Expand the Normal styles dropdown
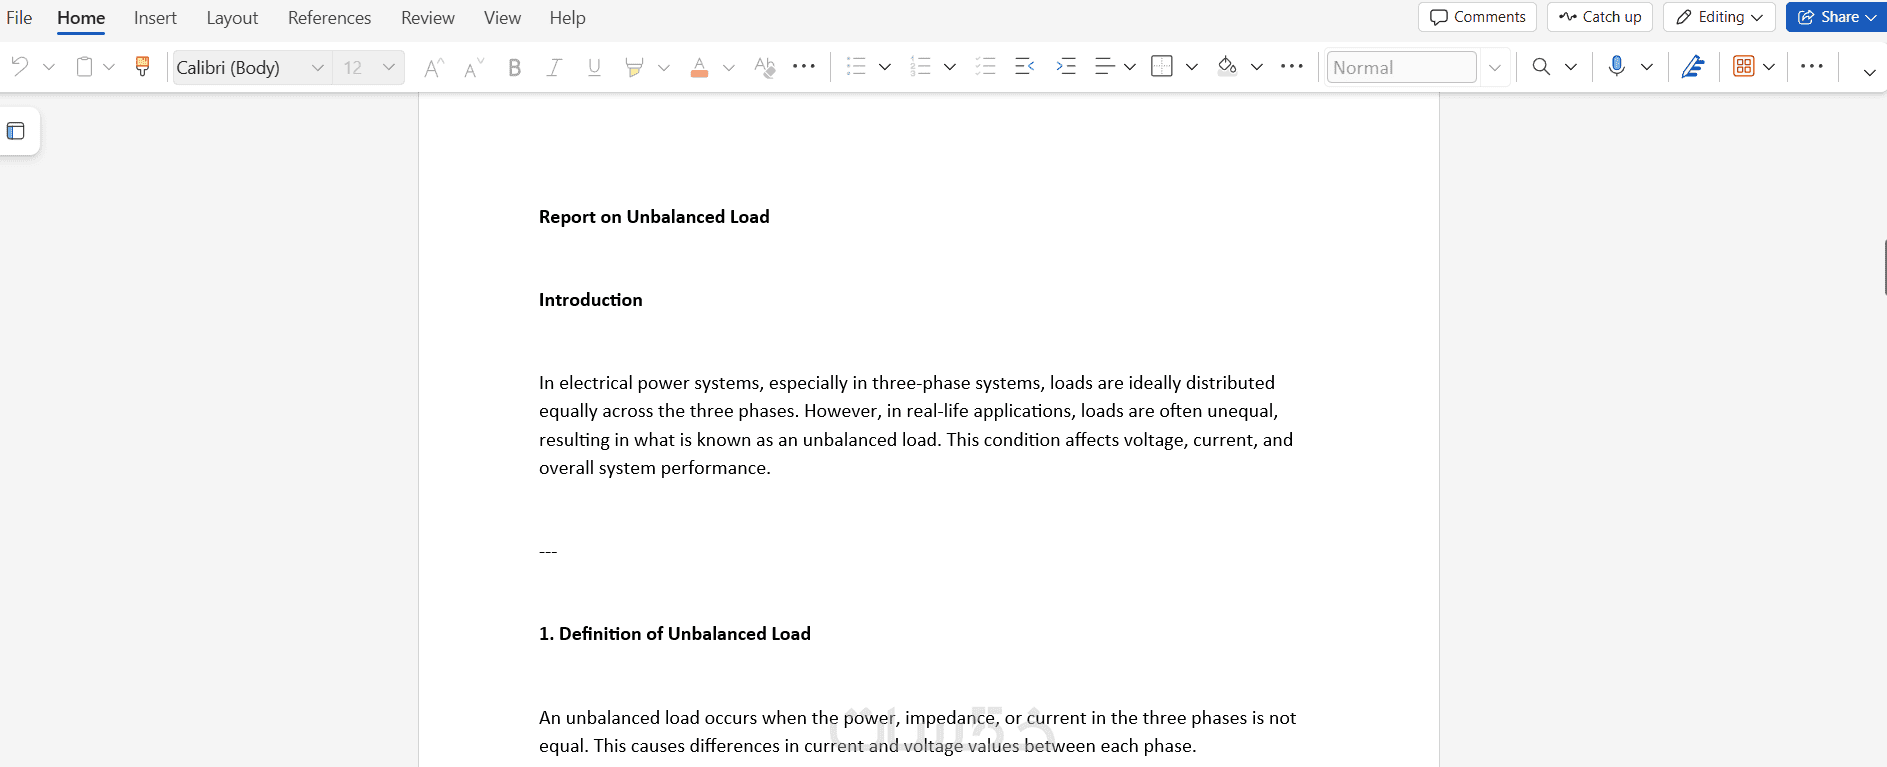This screenshot has width=1887, height=767. coord(1495,67)
